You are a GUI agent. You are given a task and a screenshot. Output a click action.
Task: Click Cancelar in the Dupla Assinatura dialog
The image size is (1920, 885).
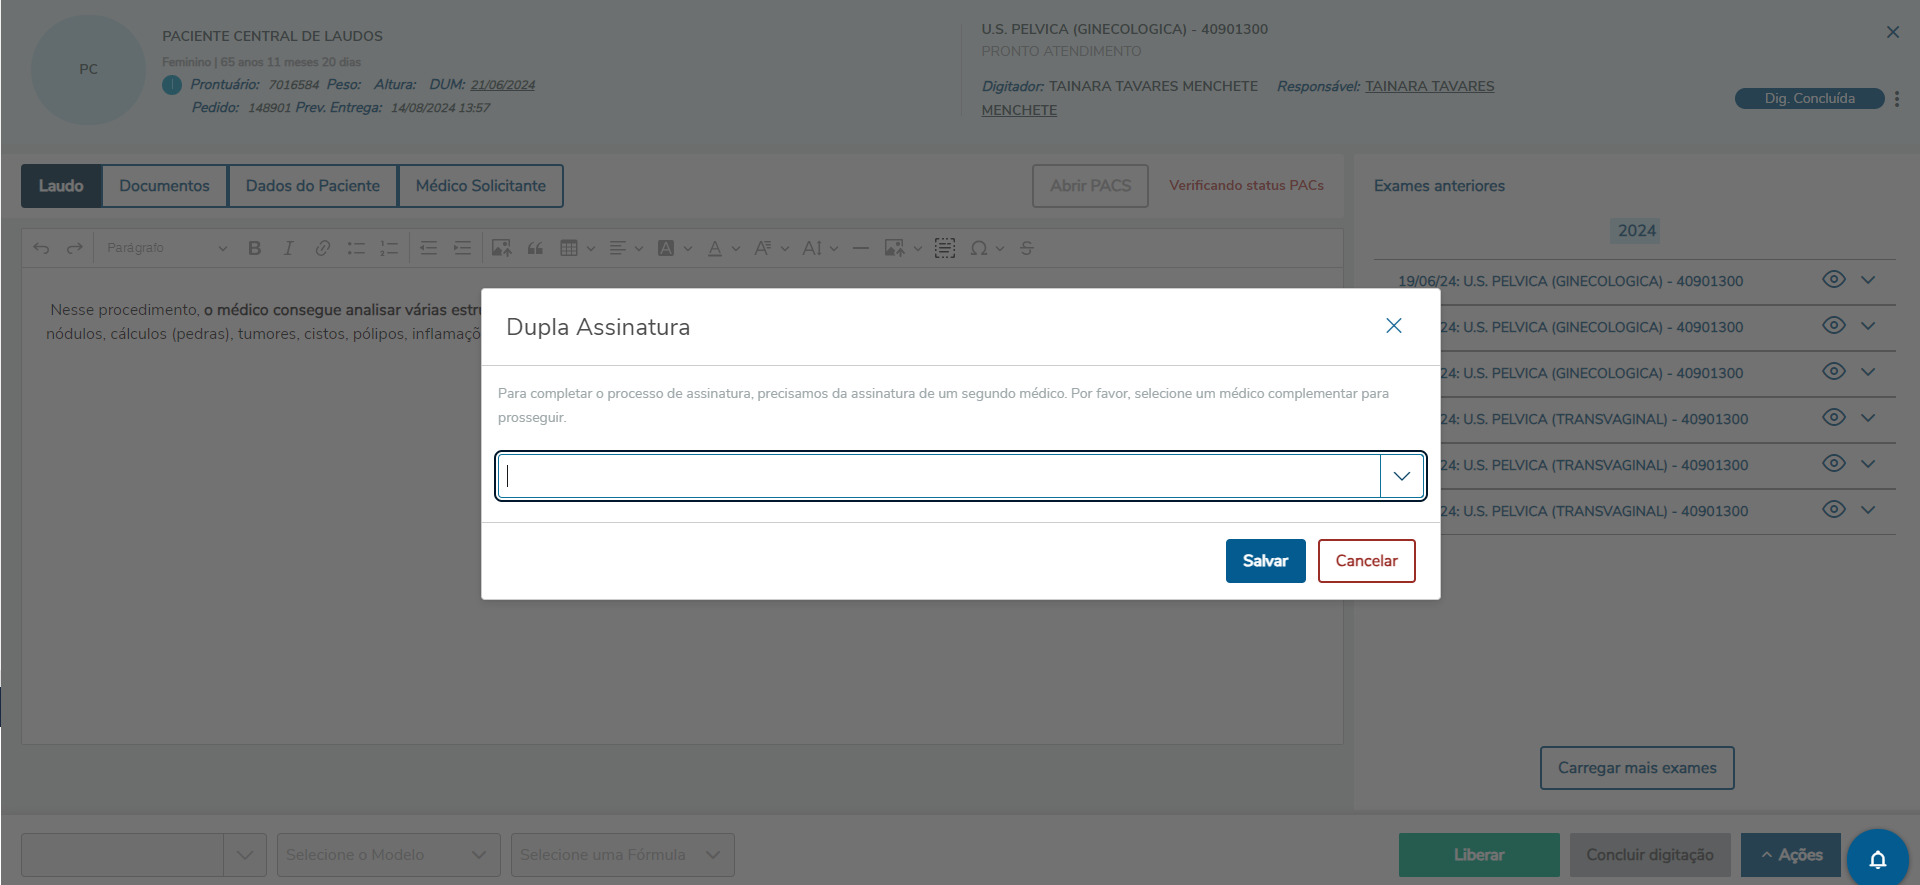point(1366,561)
